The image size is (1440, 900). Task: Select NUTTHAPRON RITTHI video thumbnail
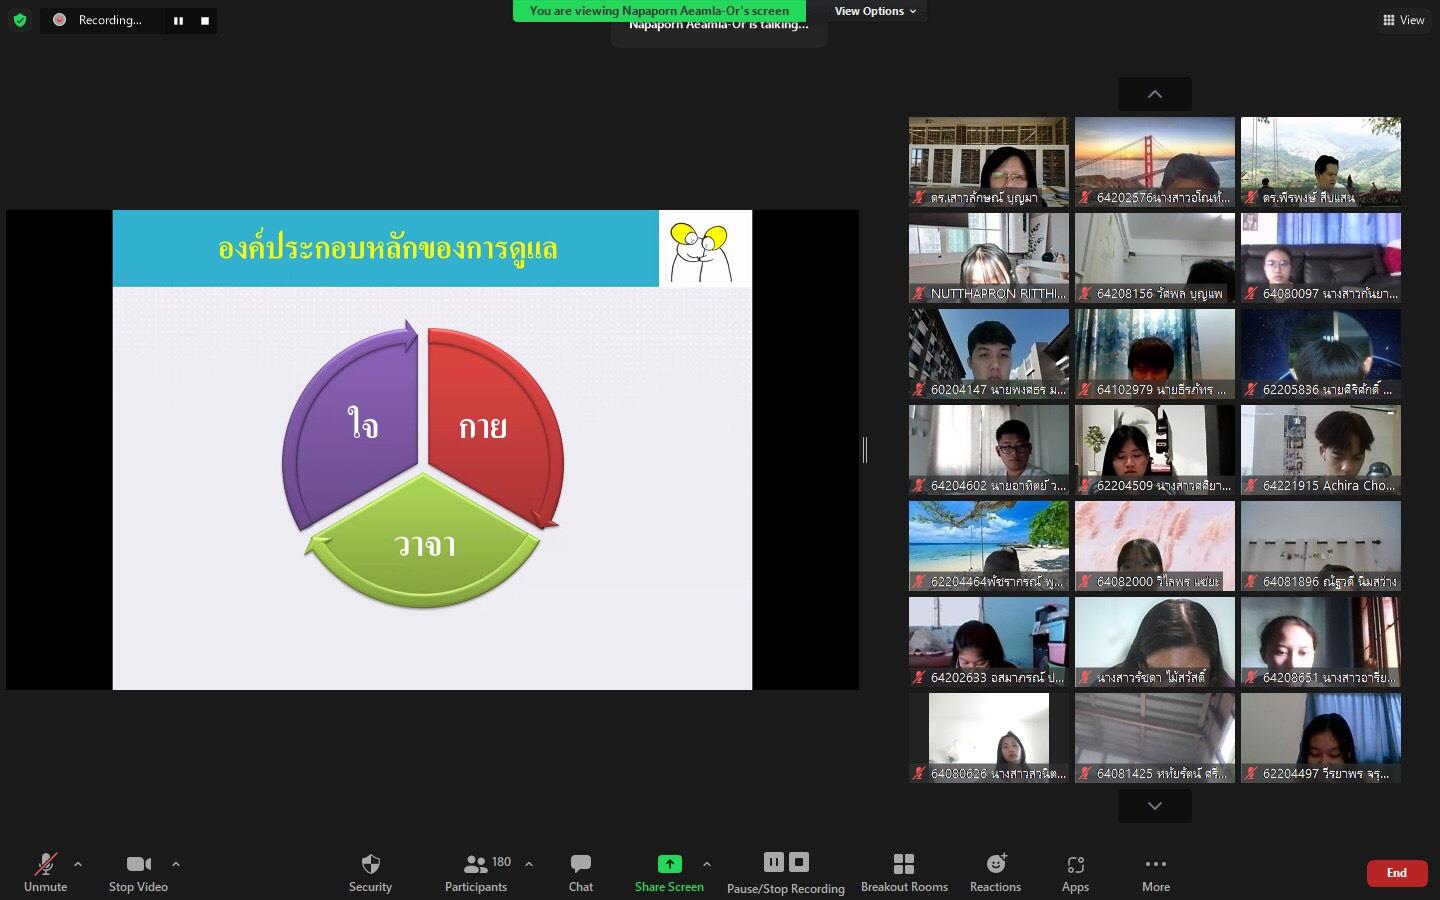989,258
